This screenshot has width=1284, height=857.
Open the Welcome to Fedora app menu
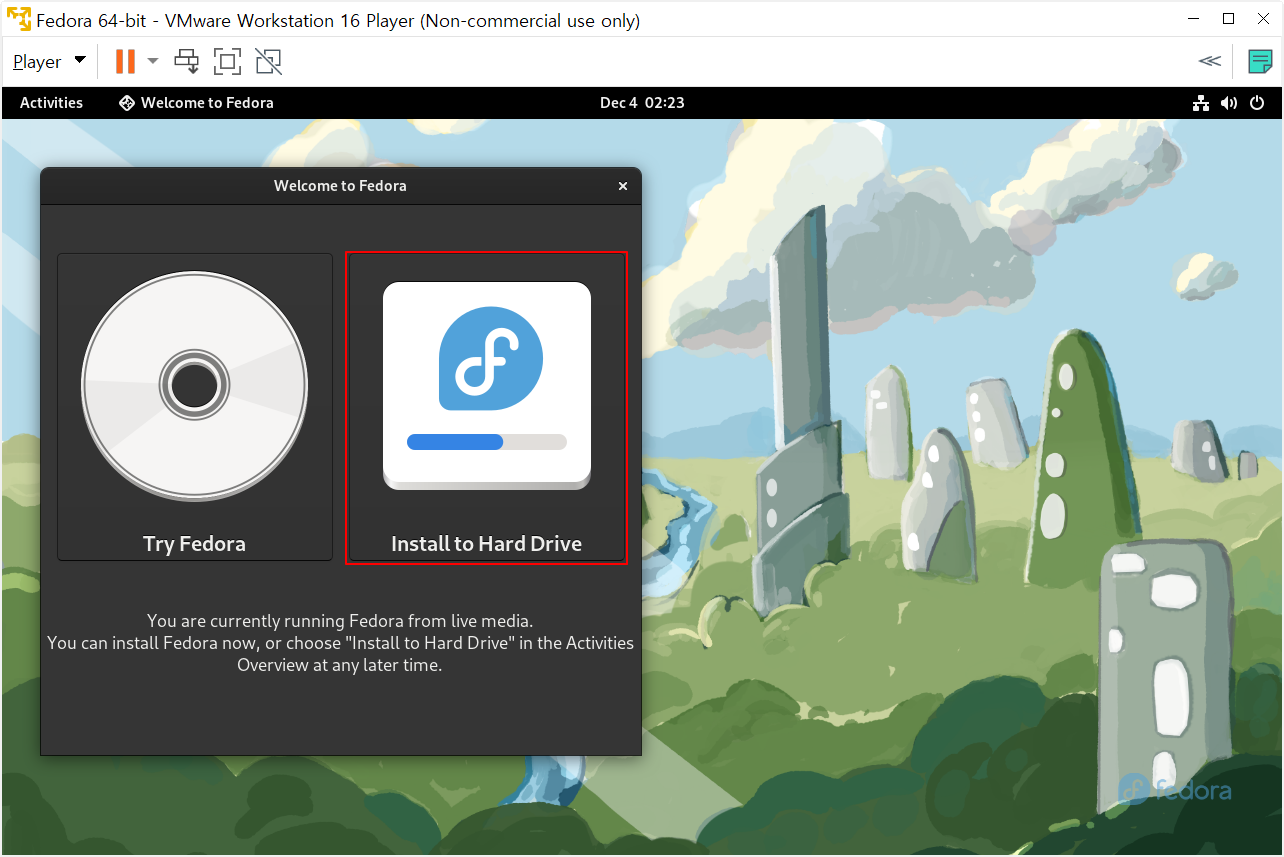point(196,103)
